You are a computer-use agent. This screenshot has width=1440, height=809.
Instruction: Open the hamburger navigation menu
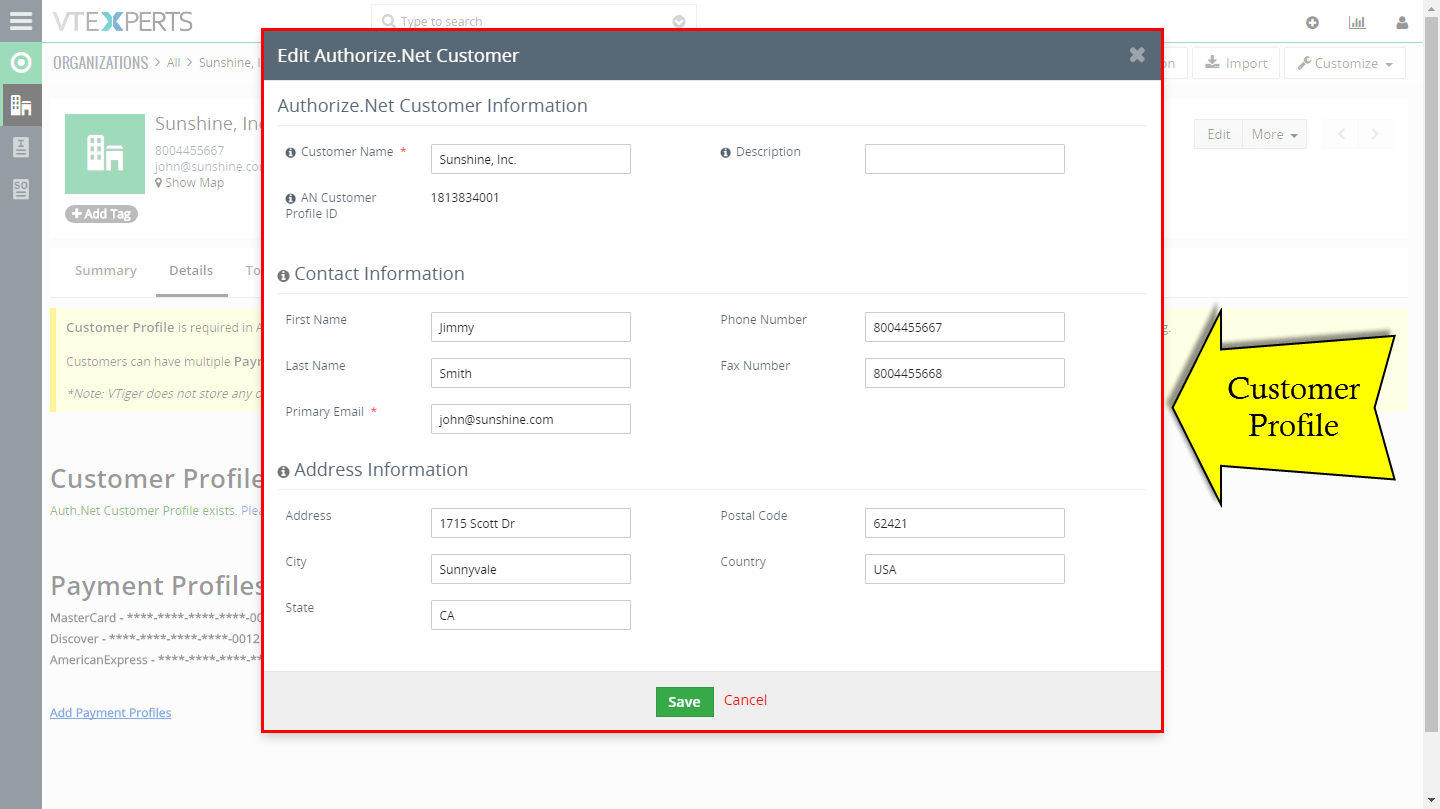20,20
